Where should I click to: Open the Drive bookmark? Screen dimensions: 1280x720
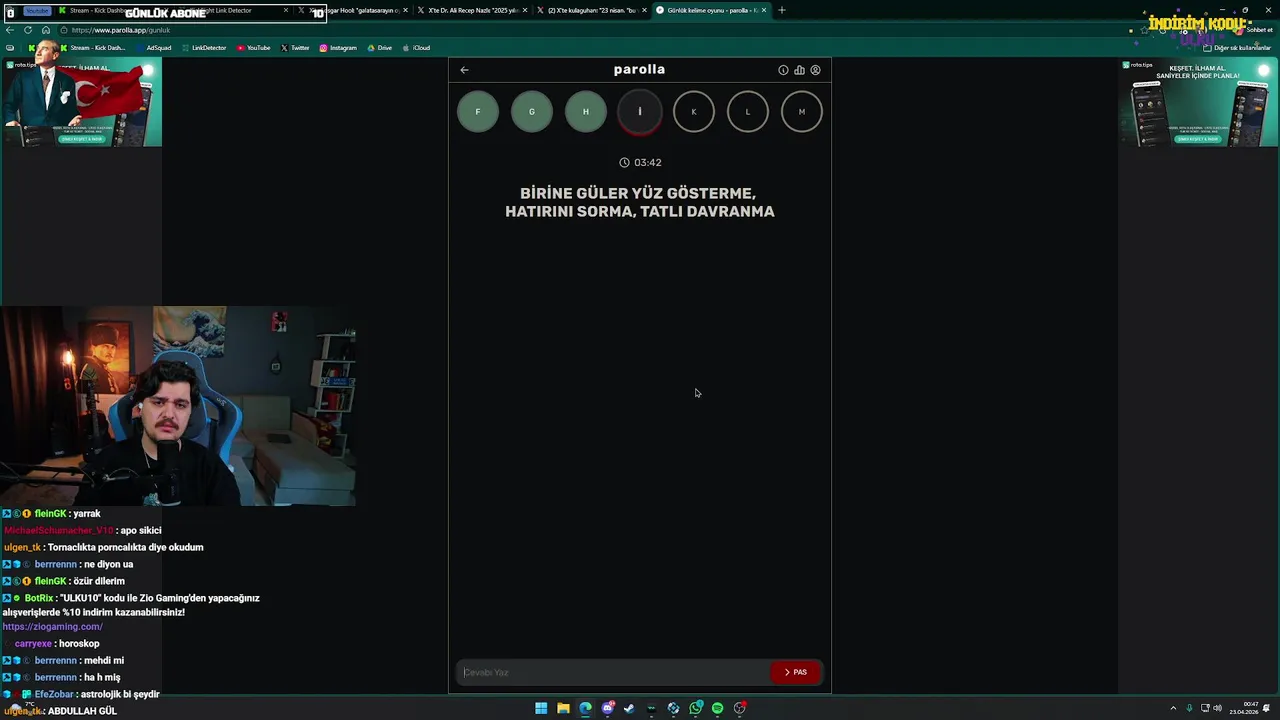point(380,48)
